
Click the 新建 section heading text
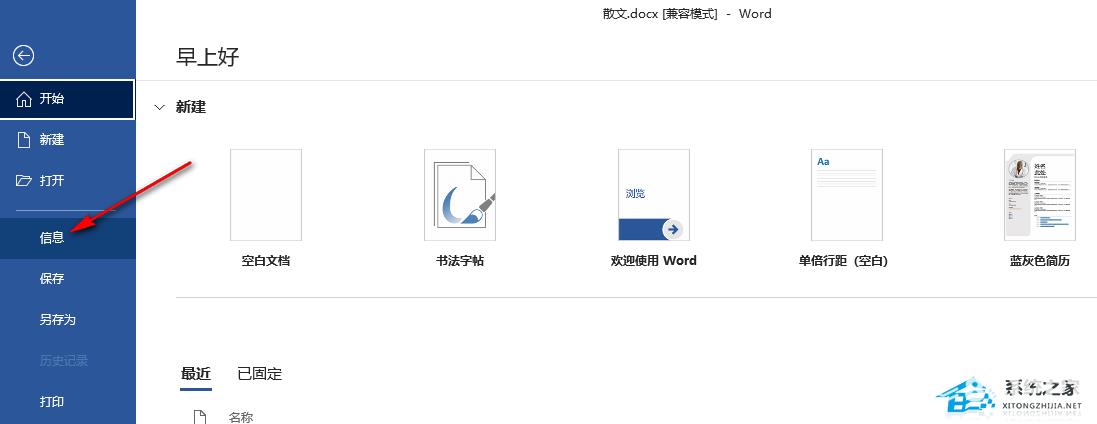[x=191, y=108]
